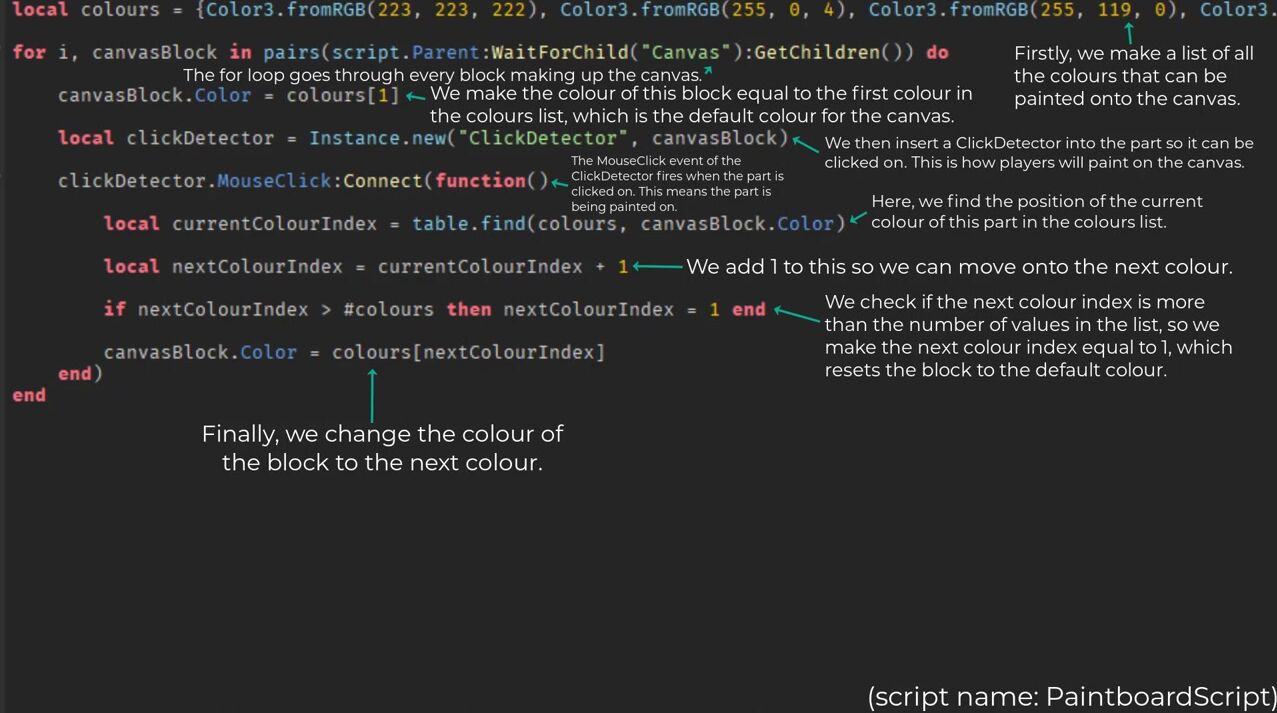Image resolution: width=1277 pixels, height=713 pixels.
Task: Click the 'script name: PaintboardScript' caption
Action: tap(1071, 696)
